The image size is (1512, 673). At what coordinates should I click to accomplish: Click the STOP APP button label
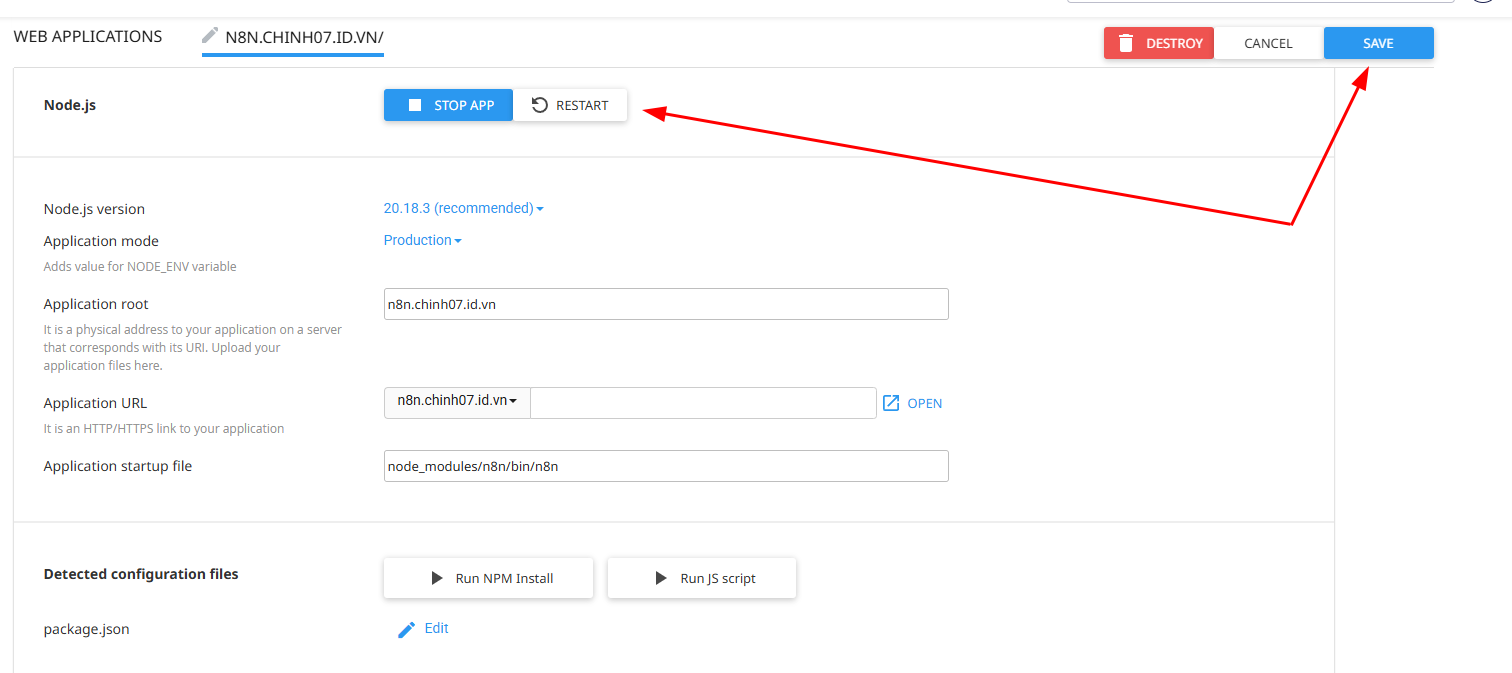coord(464,105)
